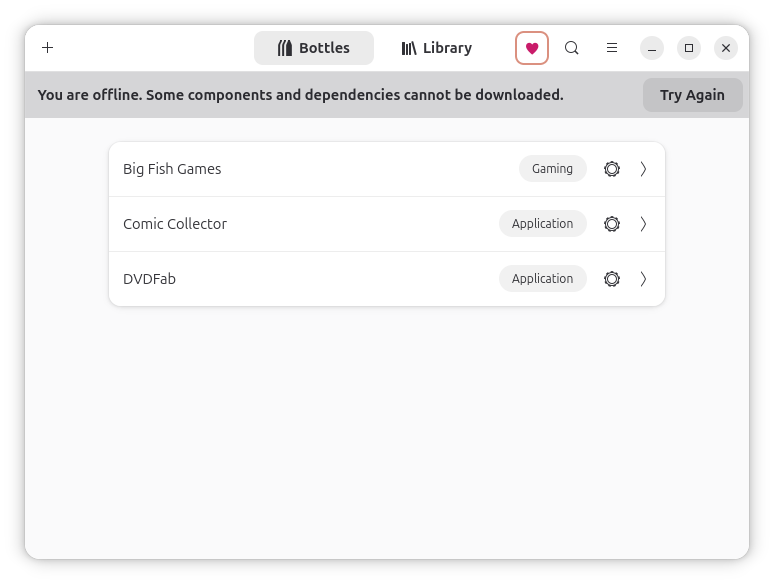Expand DVDFab chevron arrow
The image size is (774, 584).
[x=643, y=279]
